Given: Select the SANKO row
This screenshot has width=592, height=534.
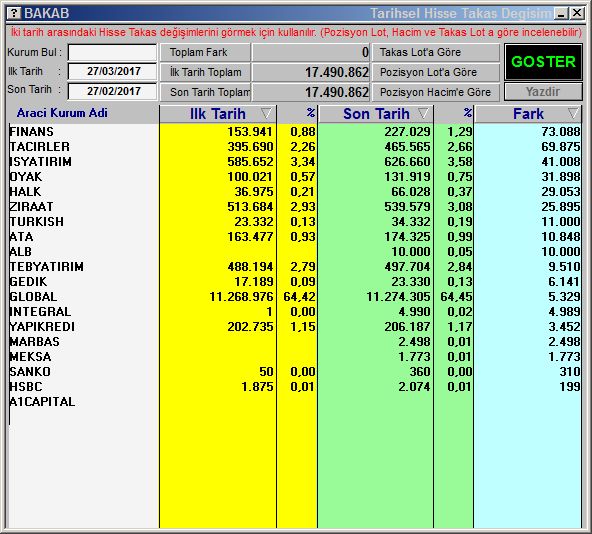Looking at the screenshot, I should click(x=295, y=372).
